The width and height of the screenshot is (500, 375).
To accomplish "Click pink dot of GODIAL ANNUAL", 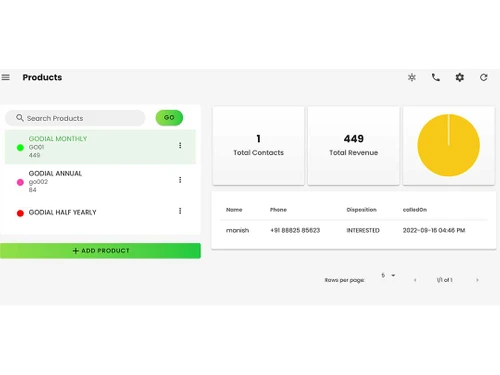I will pos(20,182).
